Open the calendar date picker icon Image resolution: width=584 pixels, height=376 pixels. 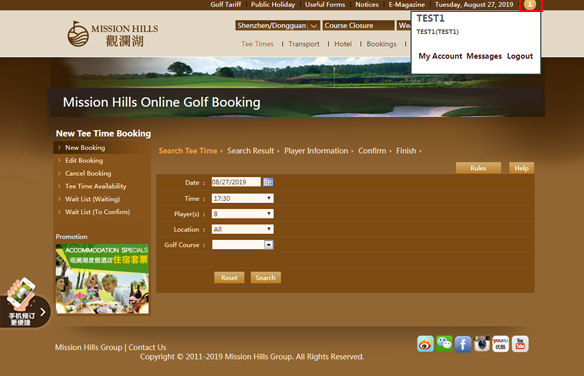(268, 182)
